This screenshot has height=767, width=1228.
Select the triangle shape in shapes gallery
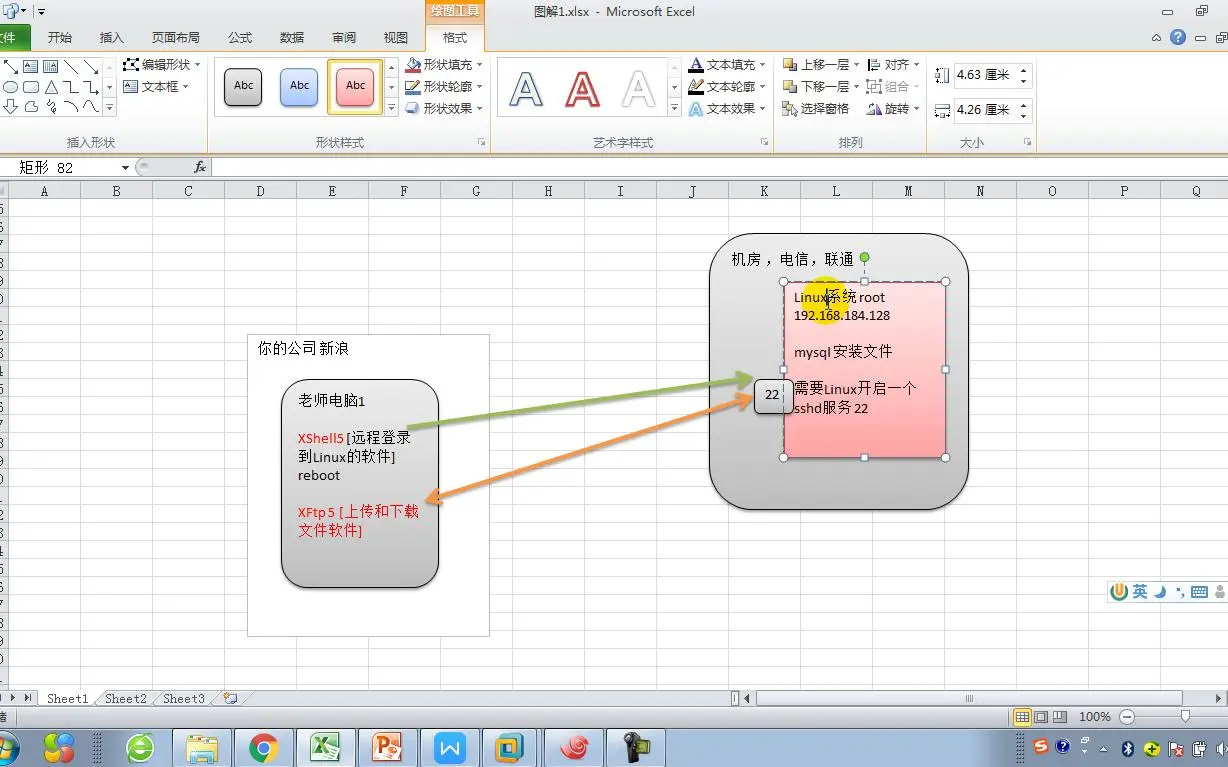click(x=51, y=87)
